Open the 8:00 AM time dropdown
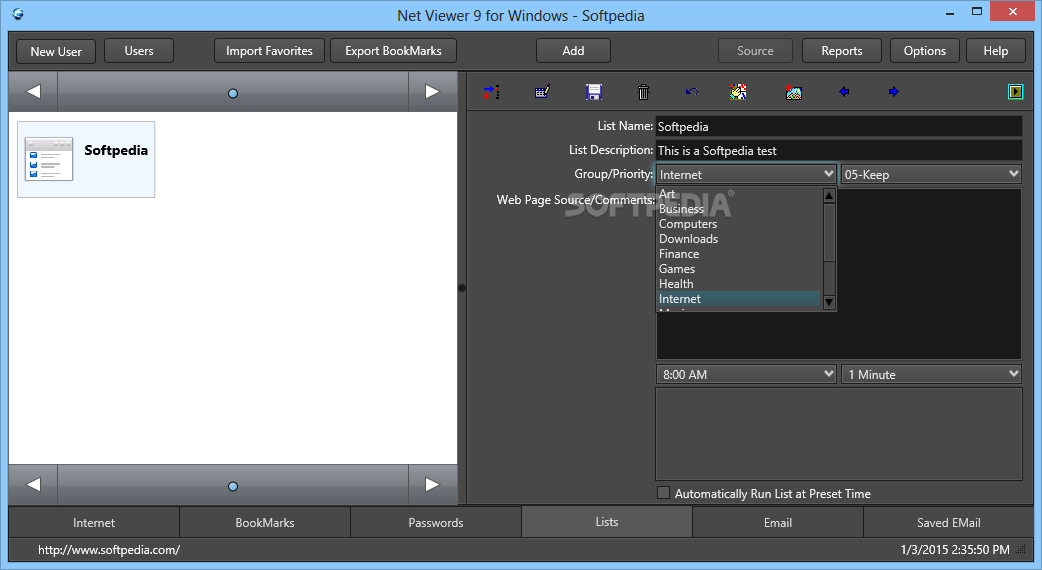1042x570 pixels. pos(746,374)
